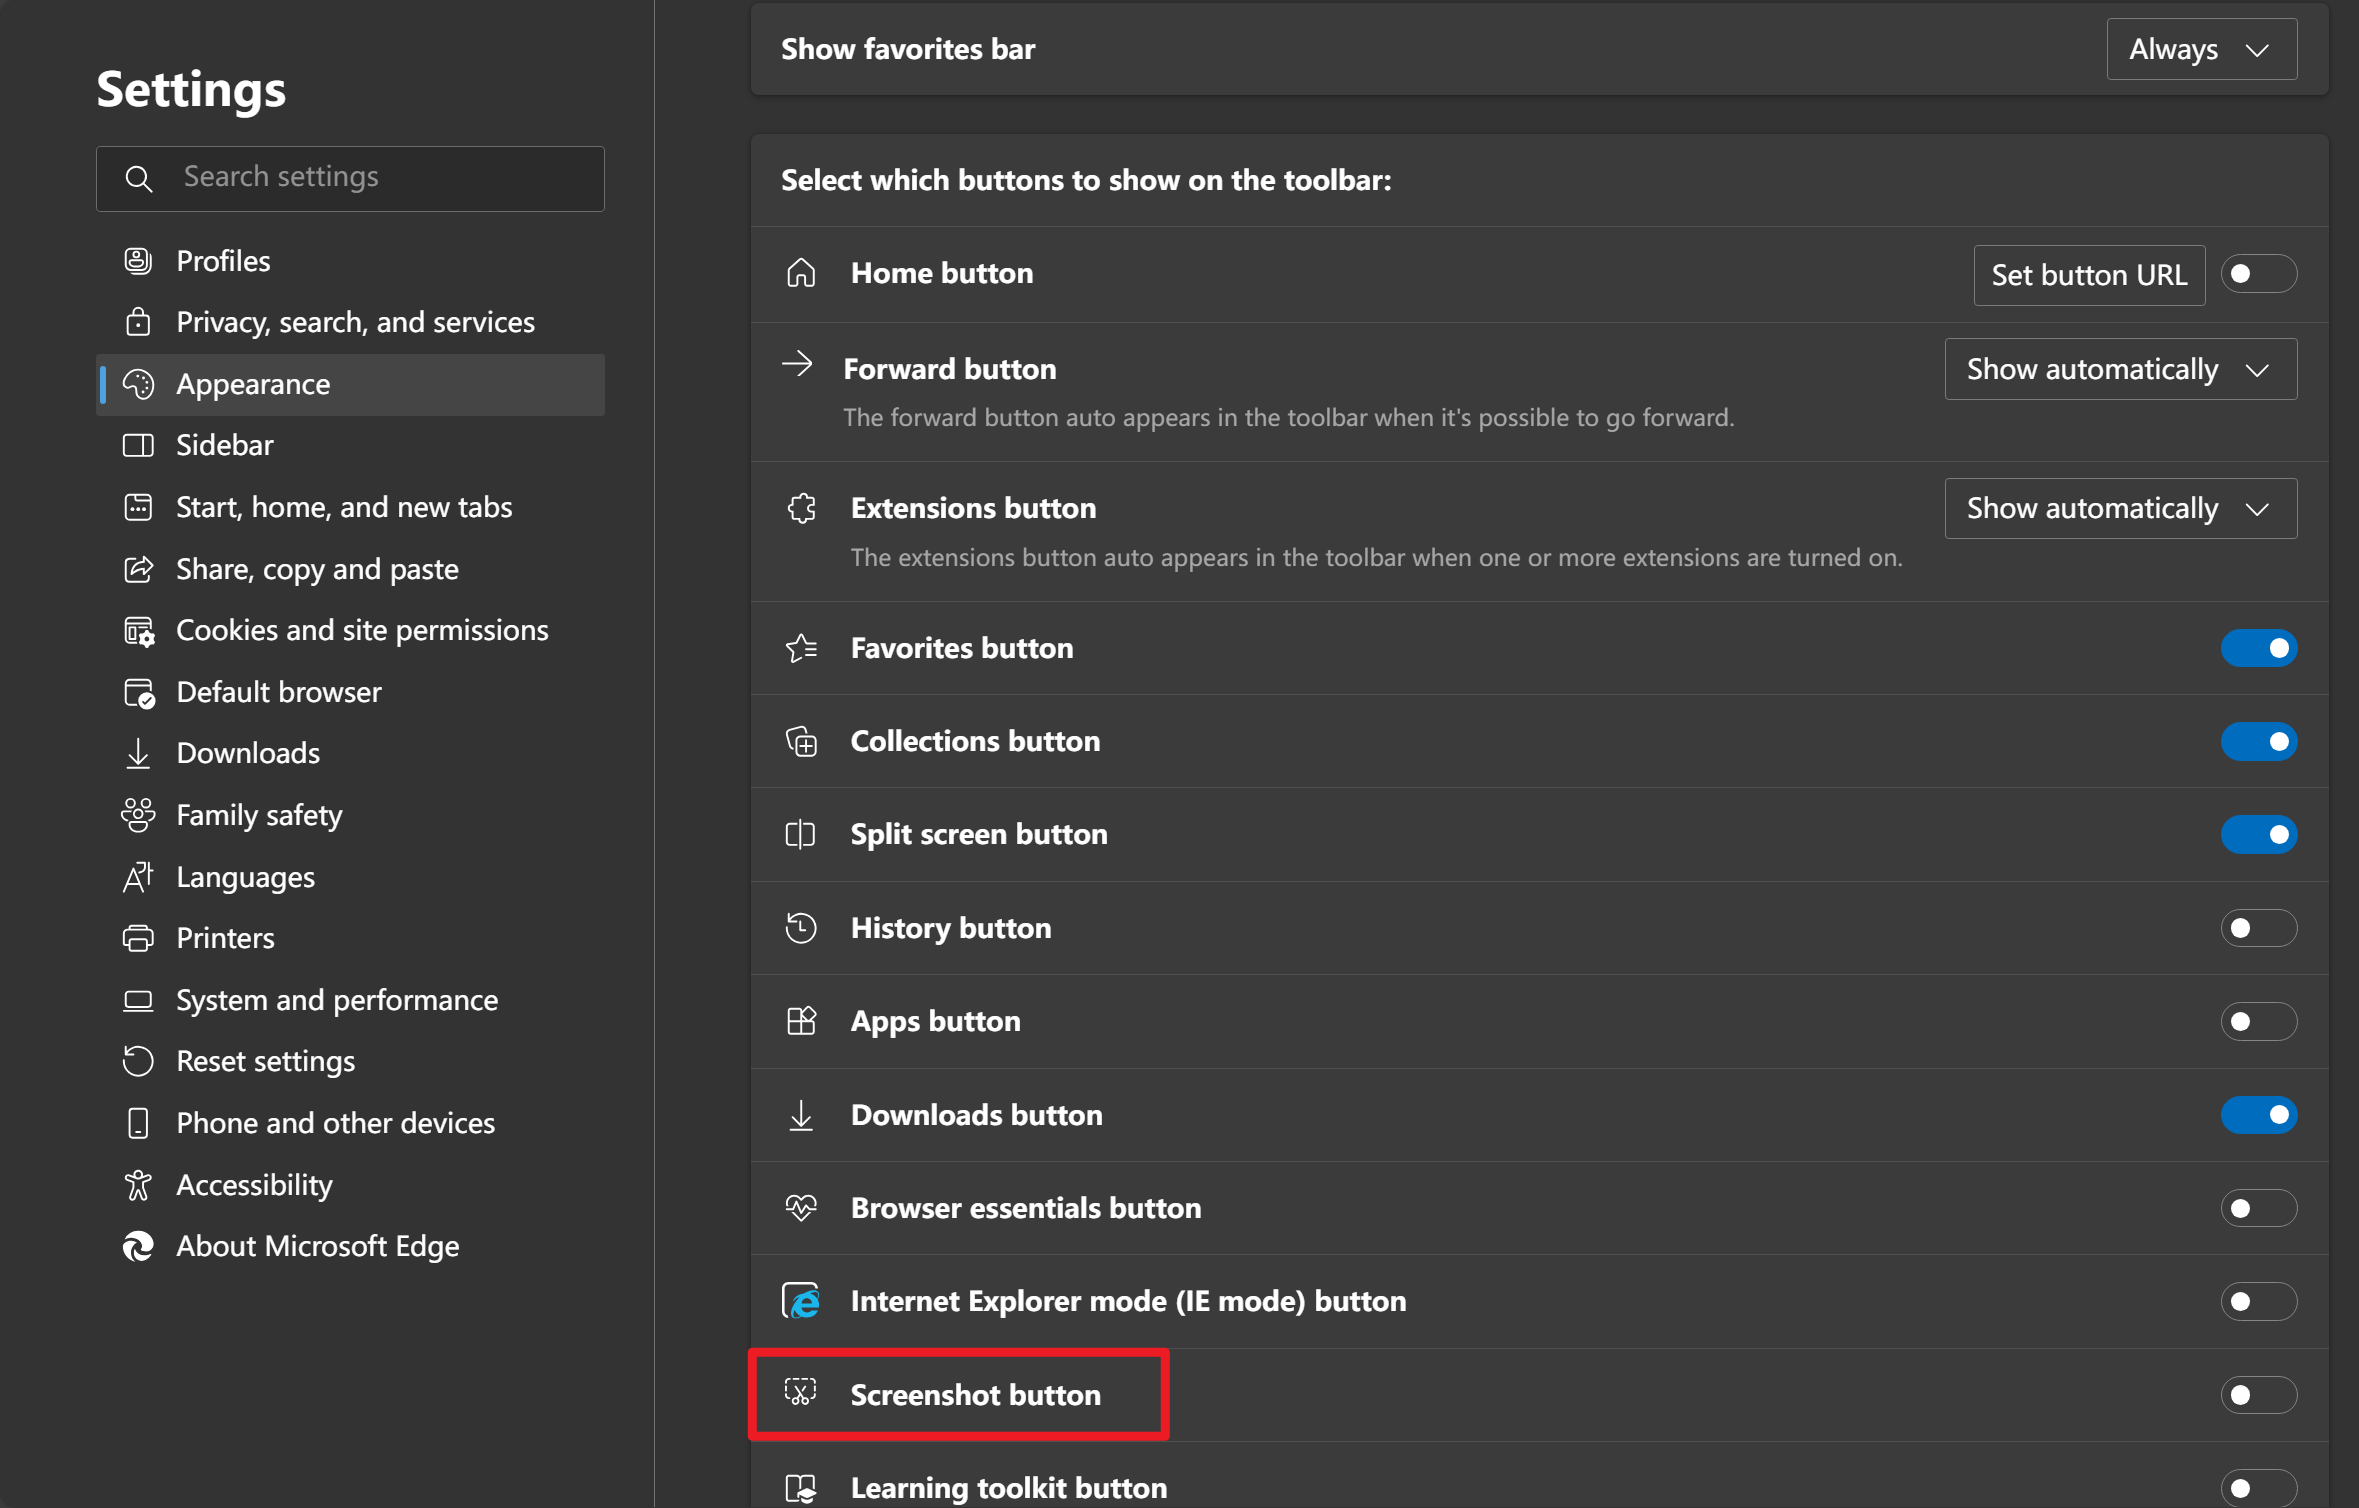Screen dimensions: 2359x1508
Task: Go to System and performance settings
Action: tap(336, 1000)
